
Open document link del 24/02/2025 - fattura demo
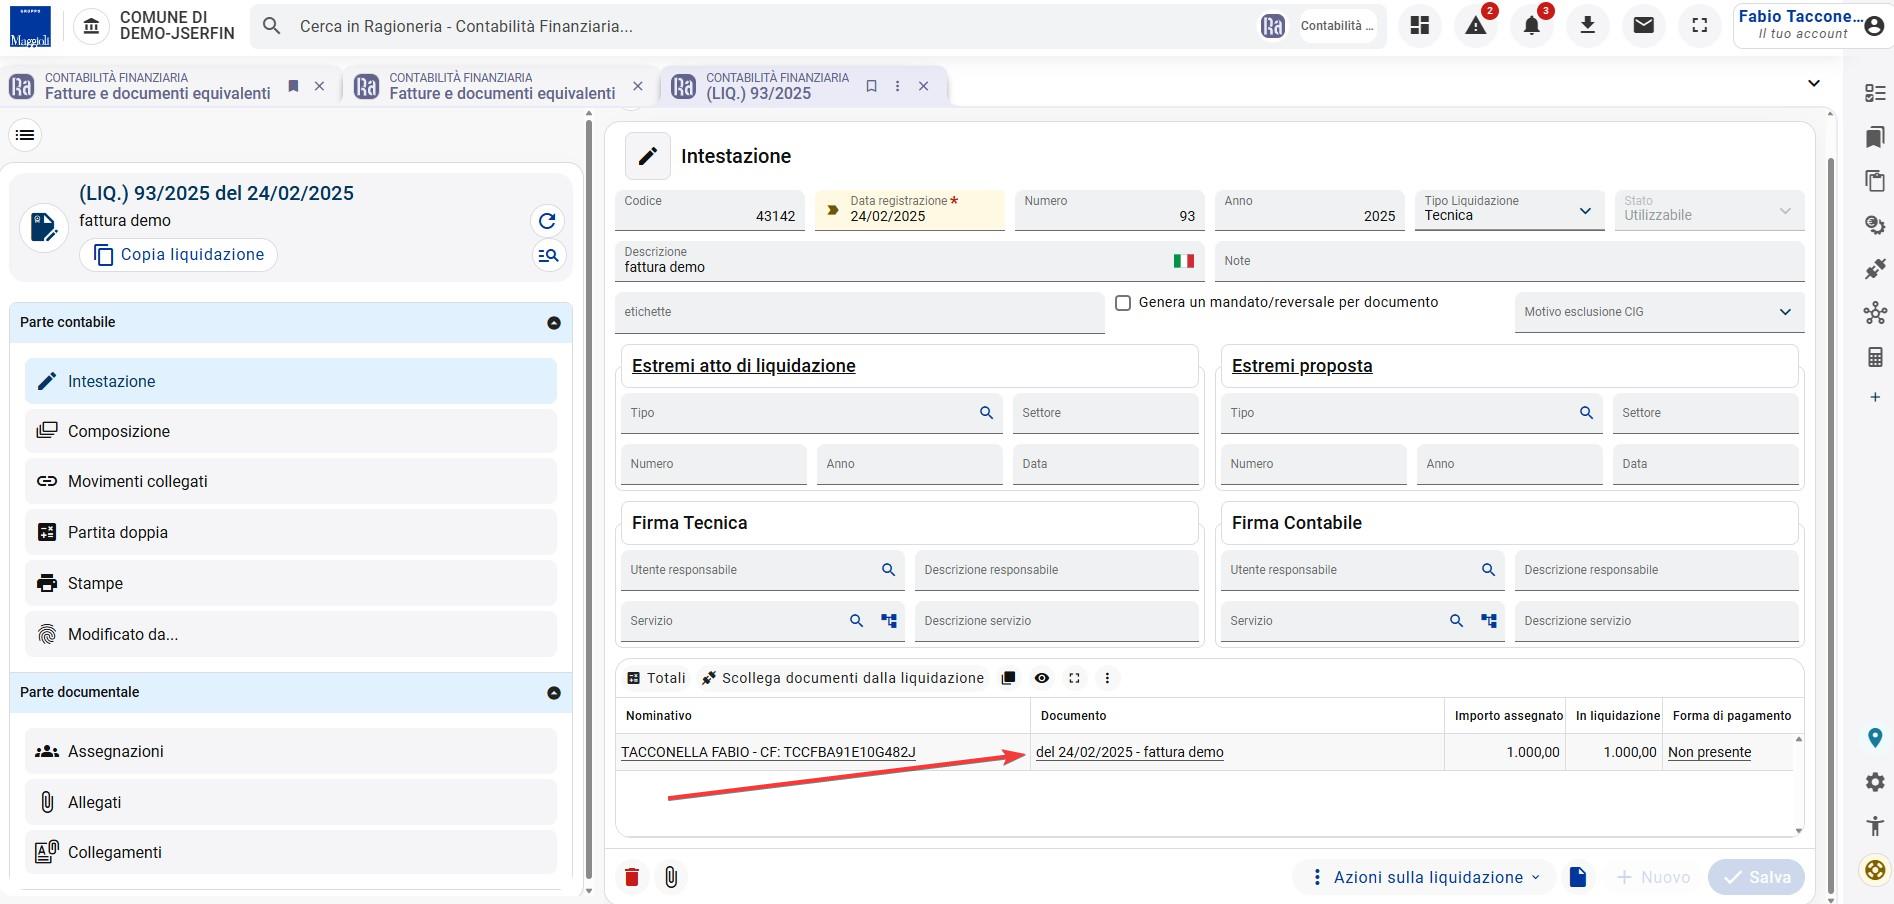[1130, 752]
